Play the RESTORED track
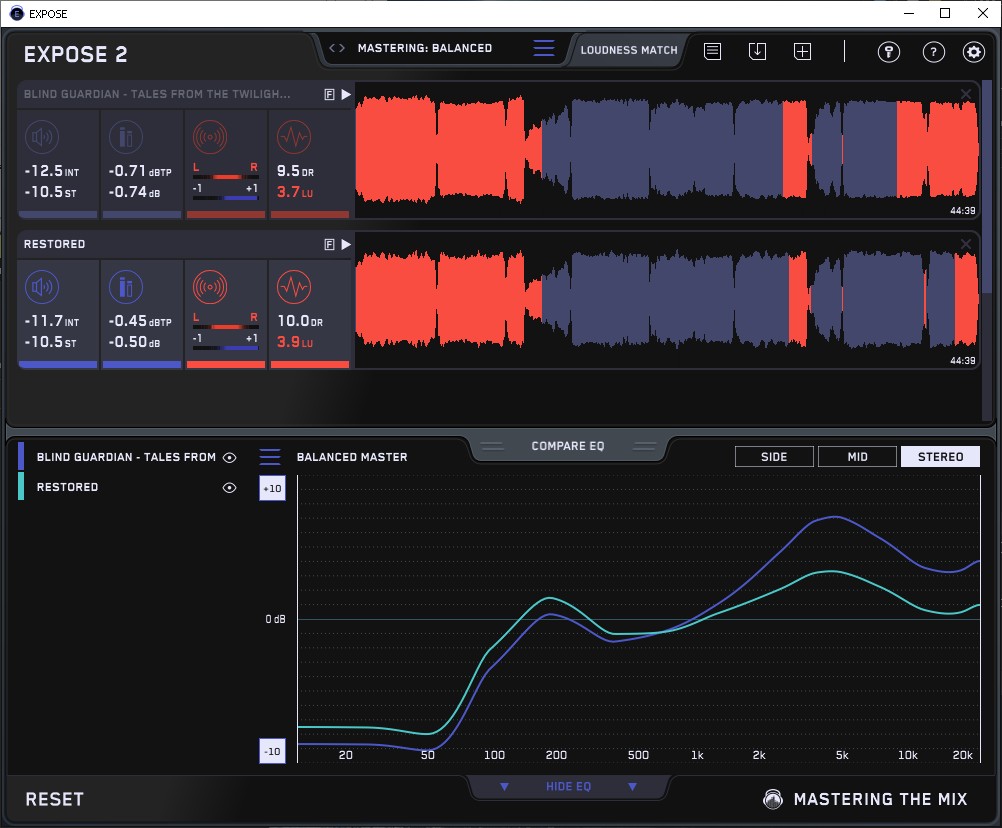The height and width of the screenshot is (828, 1002). tap(346, 245)
